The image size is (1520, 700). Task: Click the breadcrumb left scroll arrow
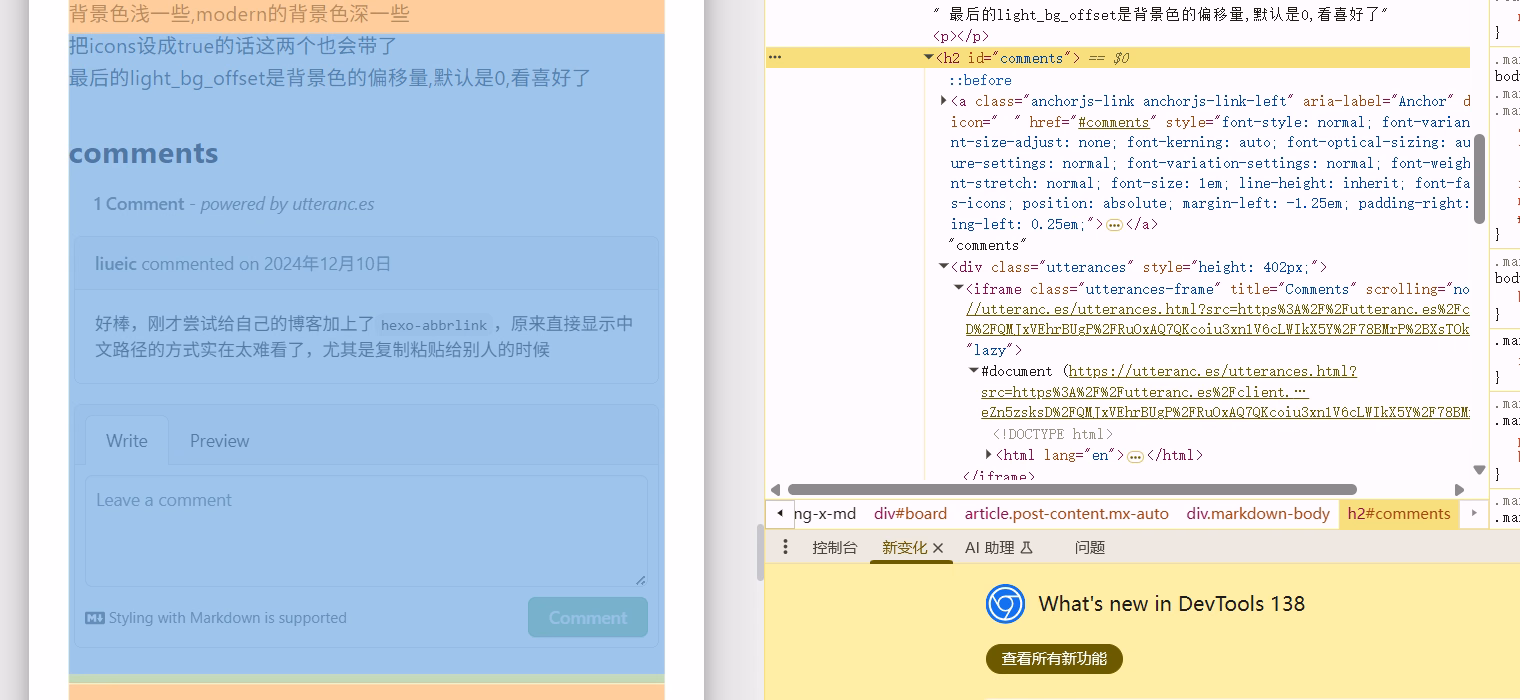click(x=780, y=513)
